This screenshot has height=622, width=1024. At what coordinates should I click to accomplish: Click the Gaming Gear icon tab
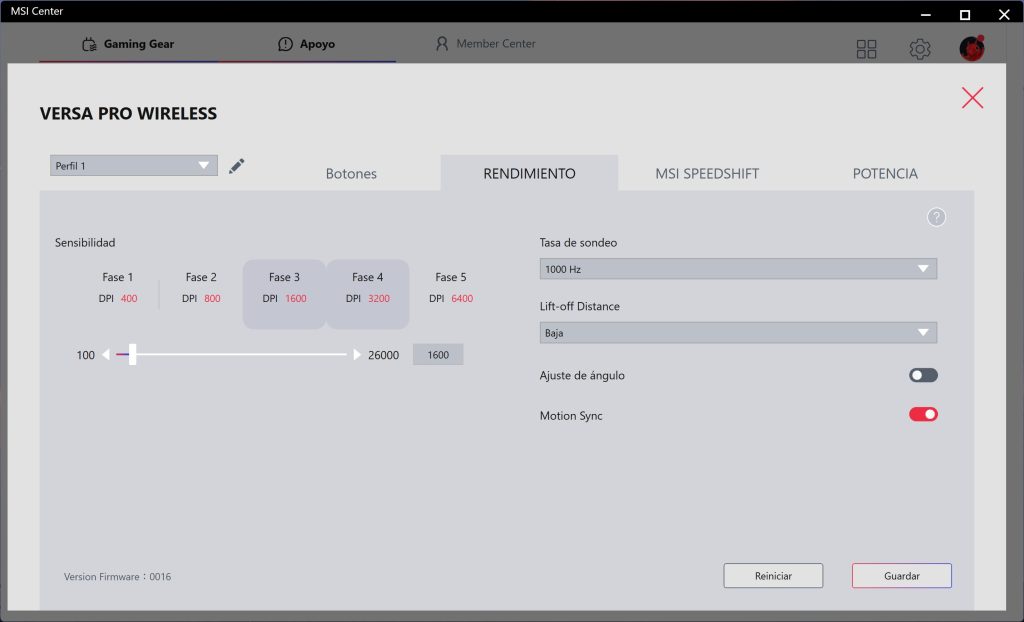coord(128,44)
